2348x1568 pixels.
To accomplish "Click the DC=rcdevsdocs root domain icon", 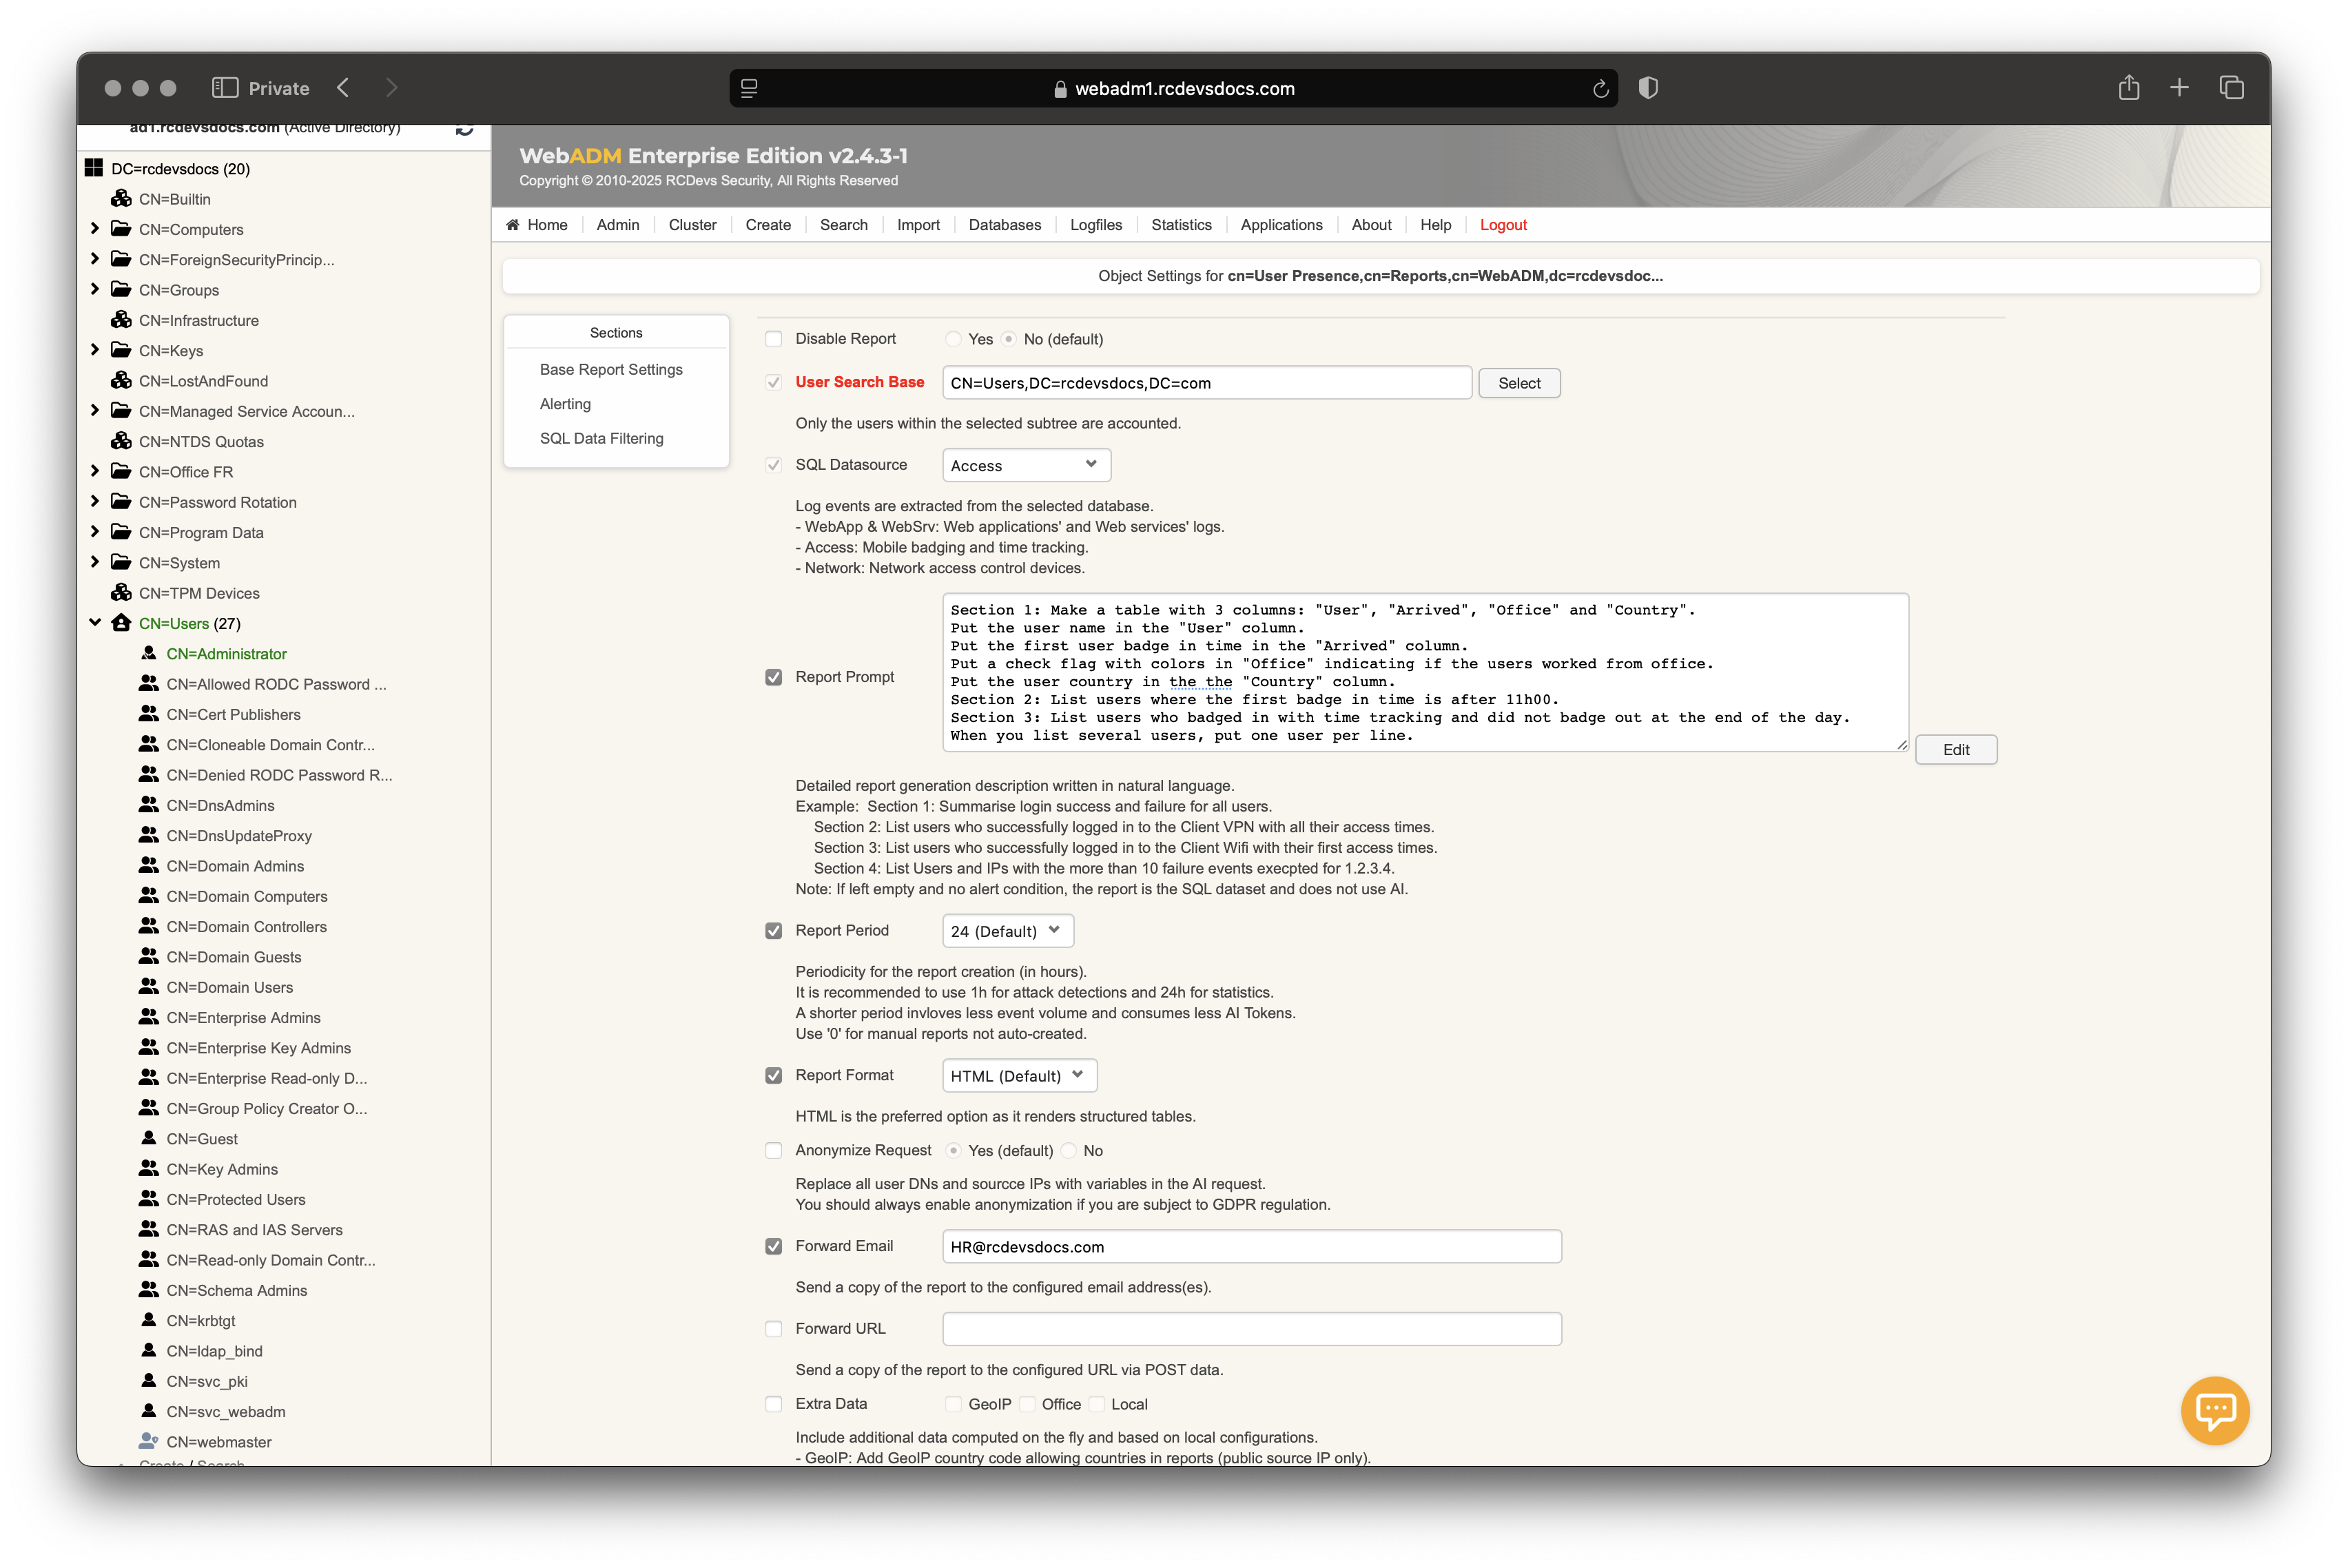I will pyautogui.click(x=94, y=168).
